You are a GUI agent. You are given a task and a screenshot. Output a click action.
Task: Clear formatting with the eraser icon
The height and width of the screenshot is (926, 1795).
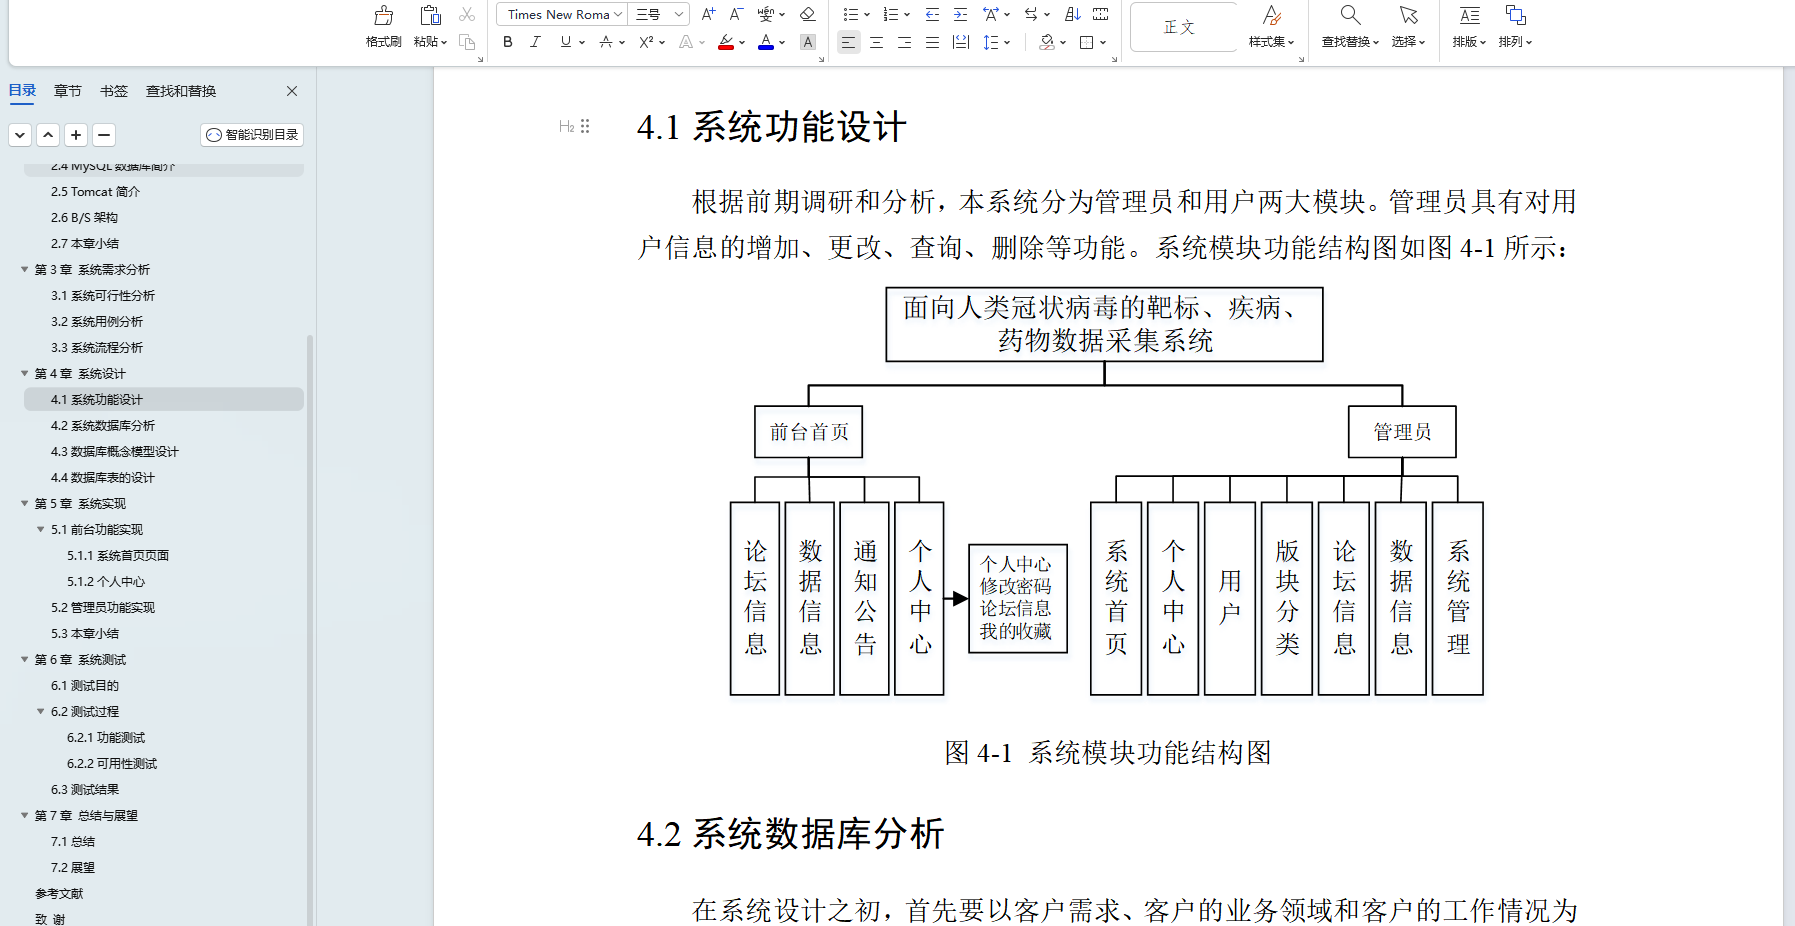click(x=808, y=14)
